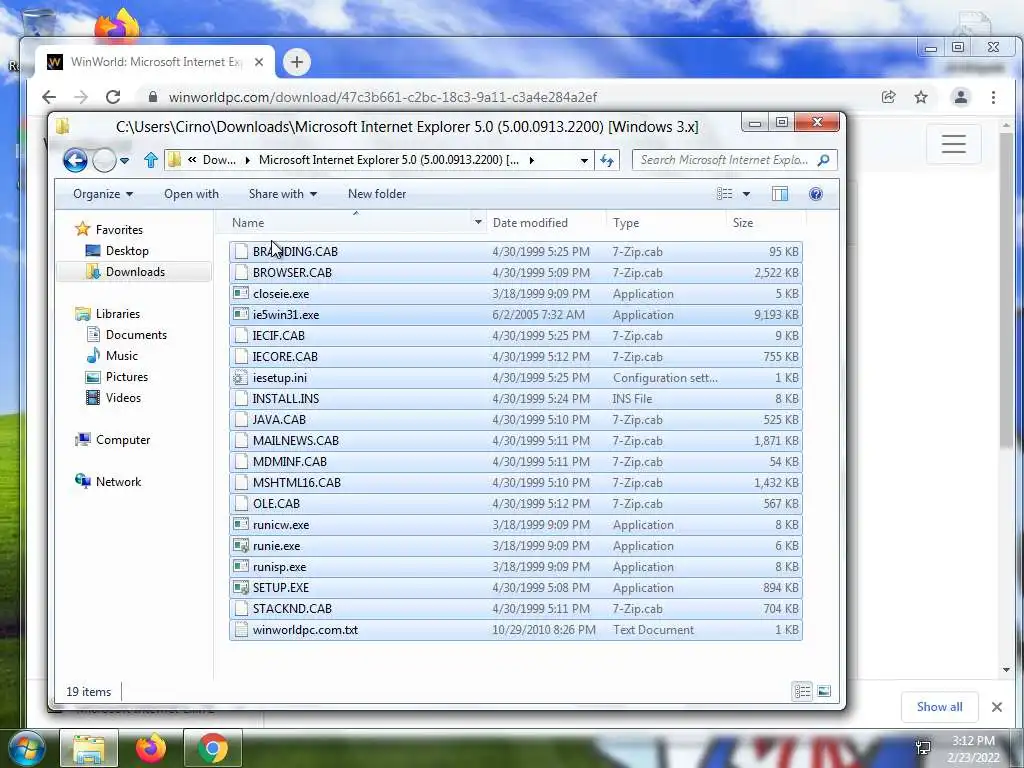
Task: Open the Chrome profile icon
Action: (x=961, y=97)
